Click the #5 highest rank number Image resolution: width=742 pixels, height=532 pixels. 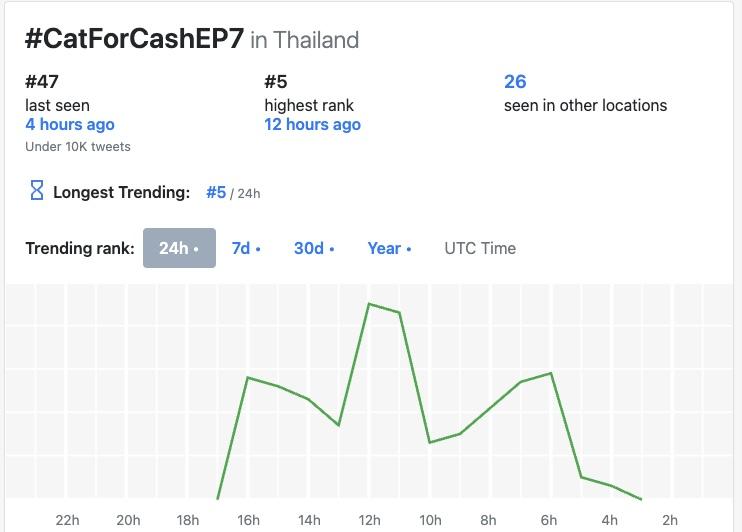pos(276,82)
